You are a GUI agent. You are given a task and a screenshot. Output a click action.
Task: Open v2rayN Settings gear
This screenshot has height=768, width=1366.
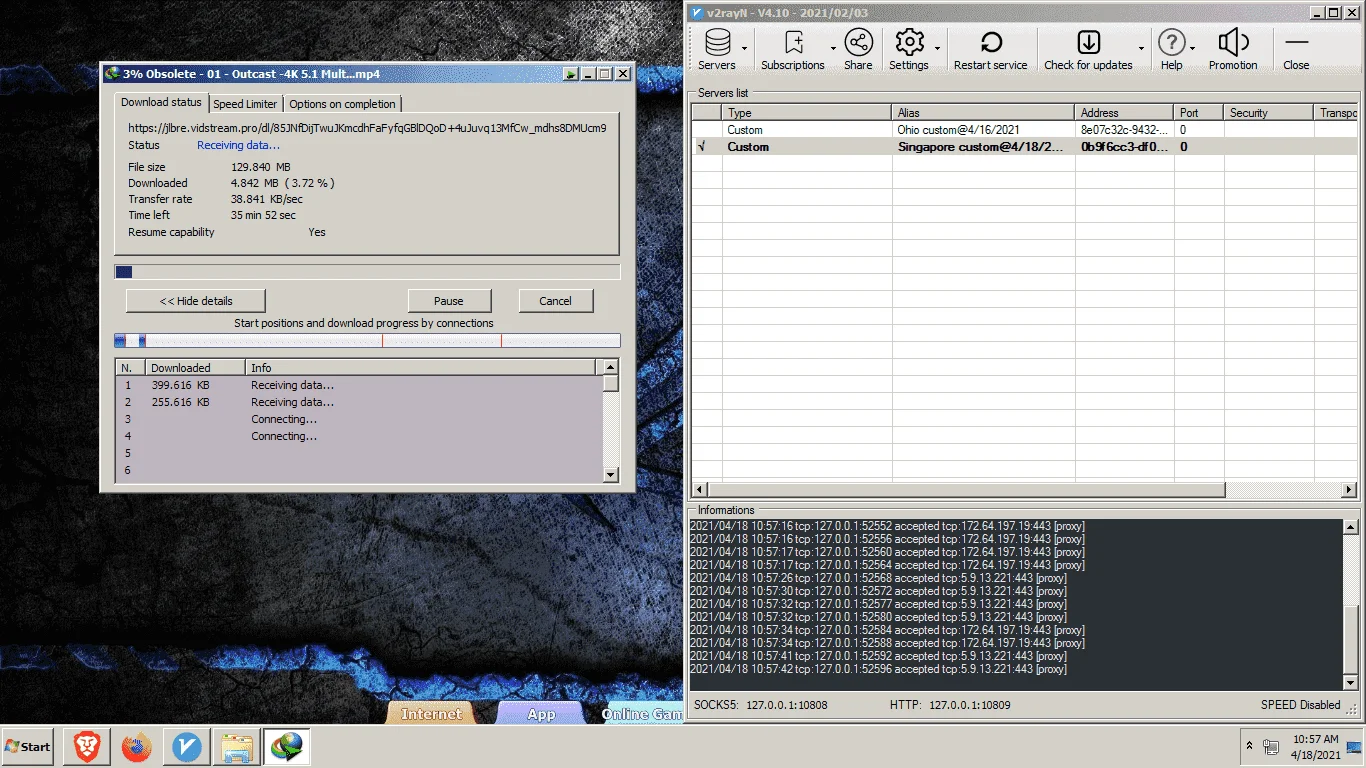tap(909, 49)
